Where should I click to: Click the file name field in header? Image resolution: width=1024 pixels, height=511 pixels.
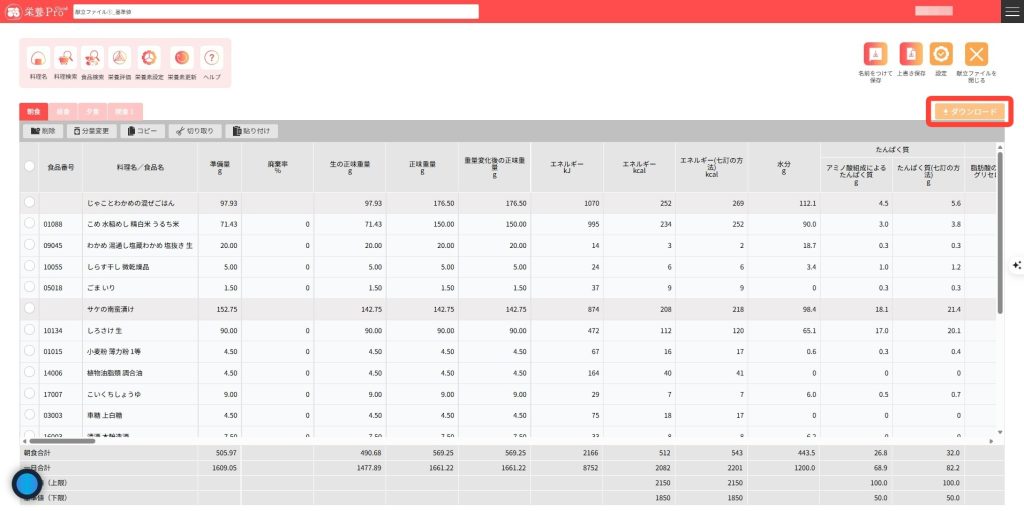275,11
